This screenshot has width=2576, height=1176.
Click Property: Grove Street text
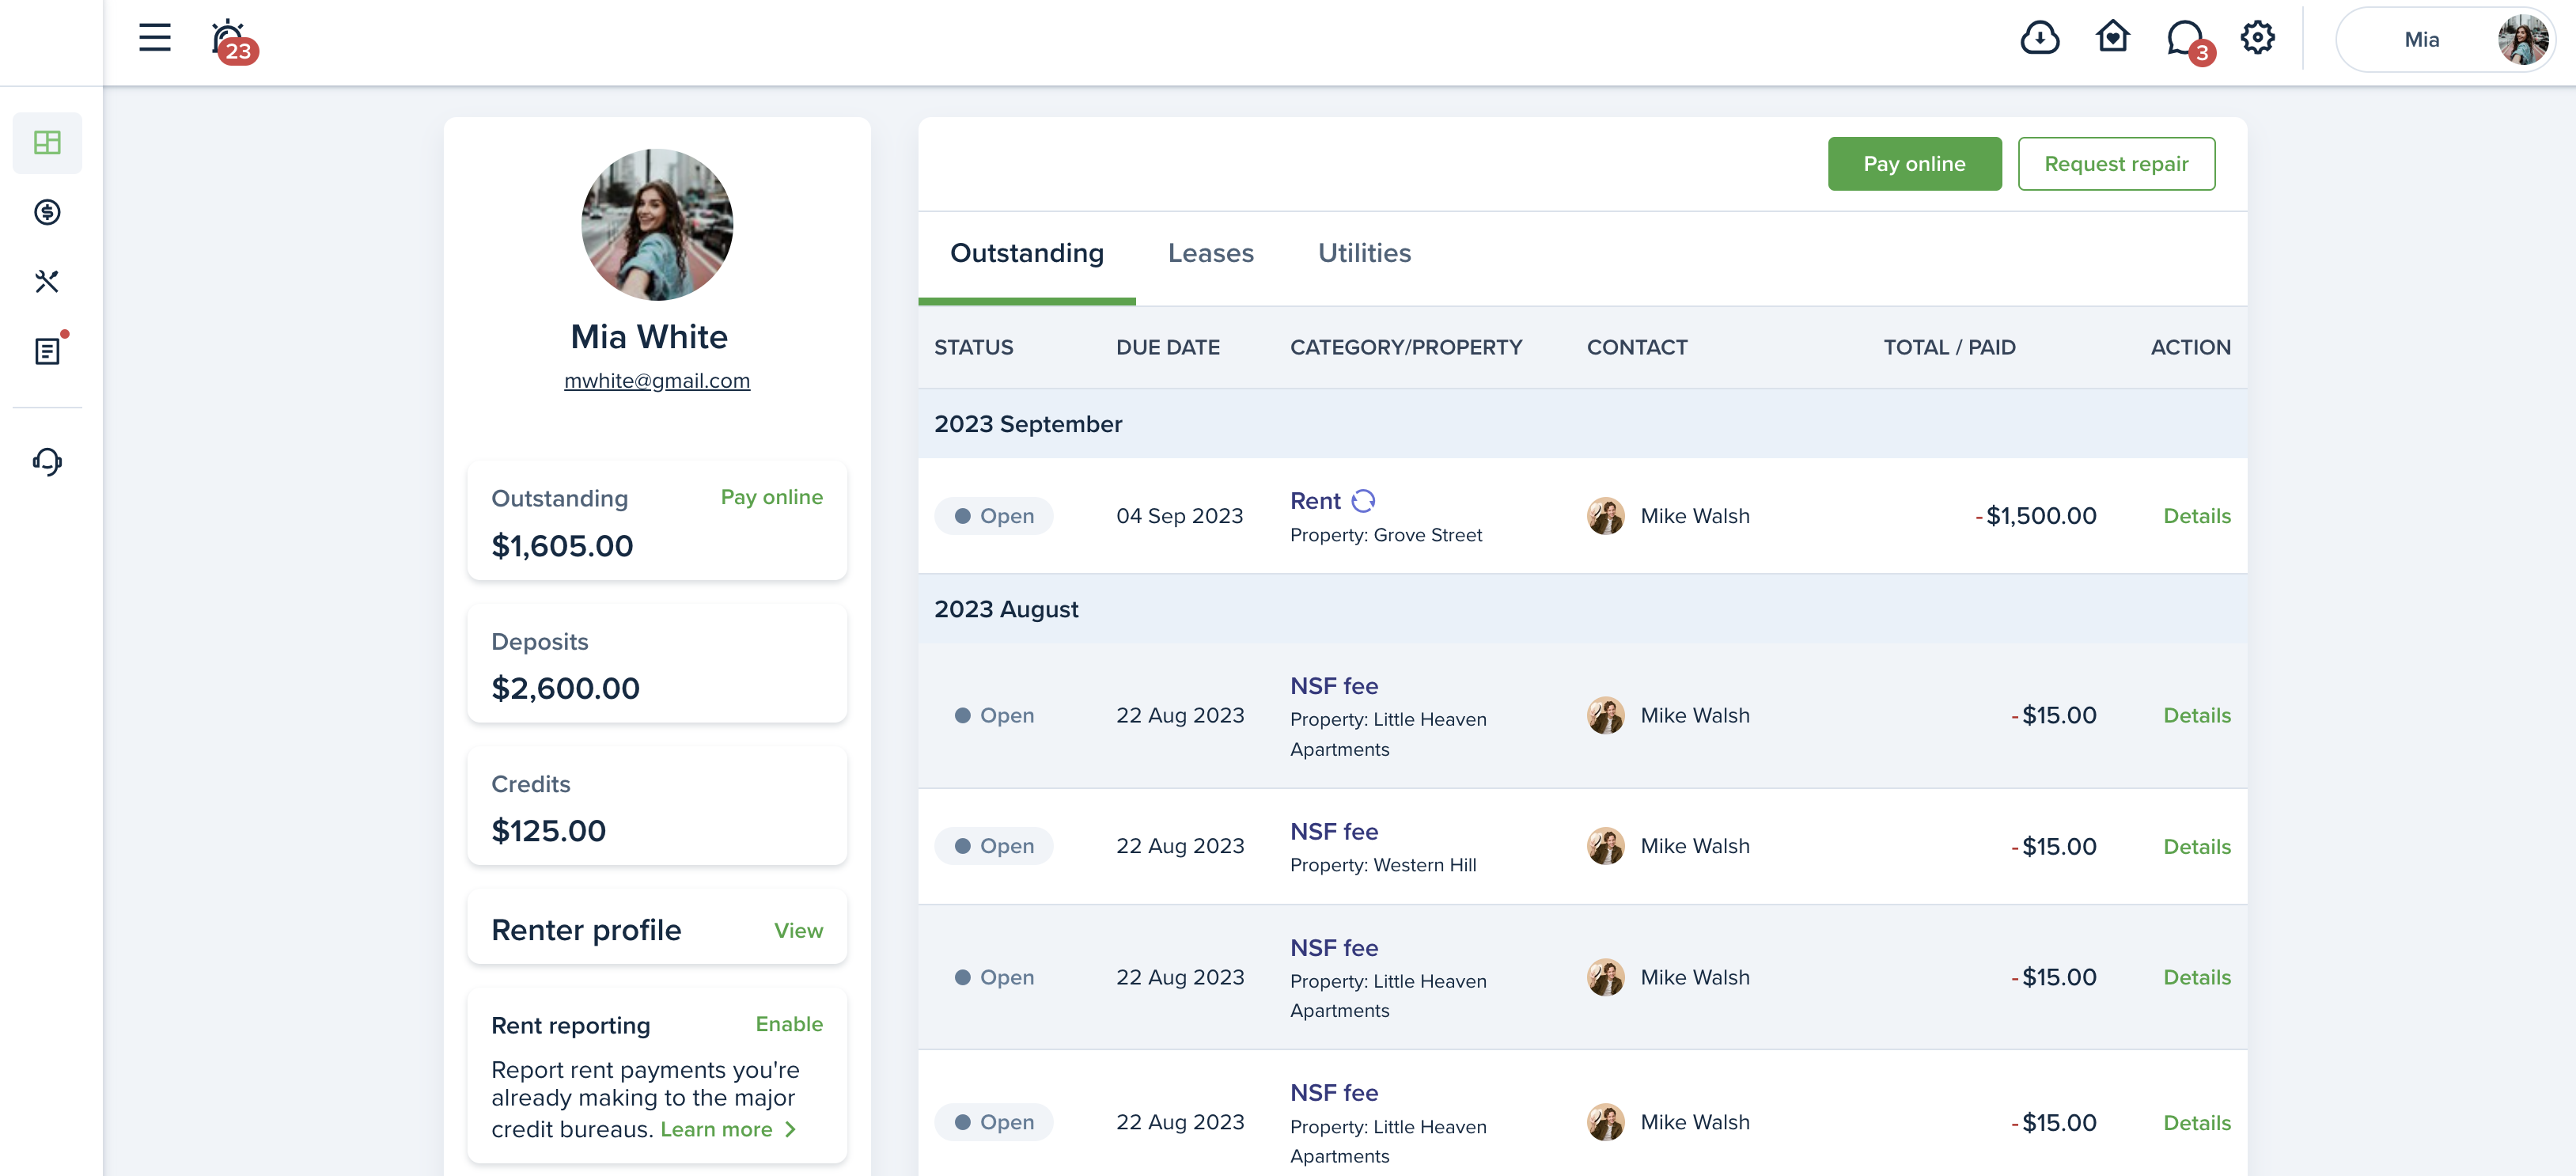(1386, 535)
